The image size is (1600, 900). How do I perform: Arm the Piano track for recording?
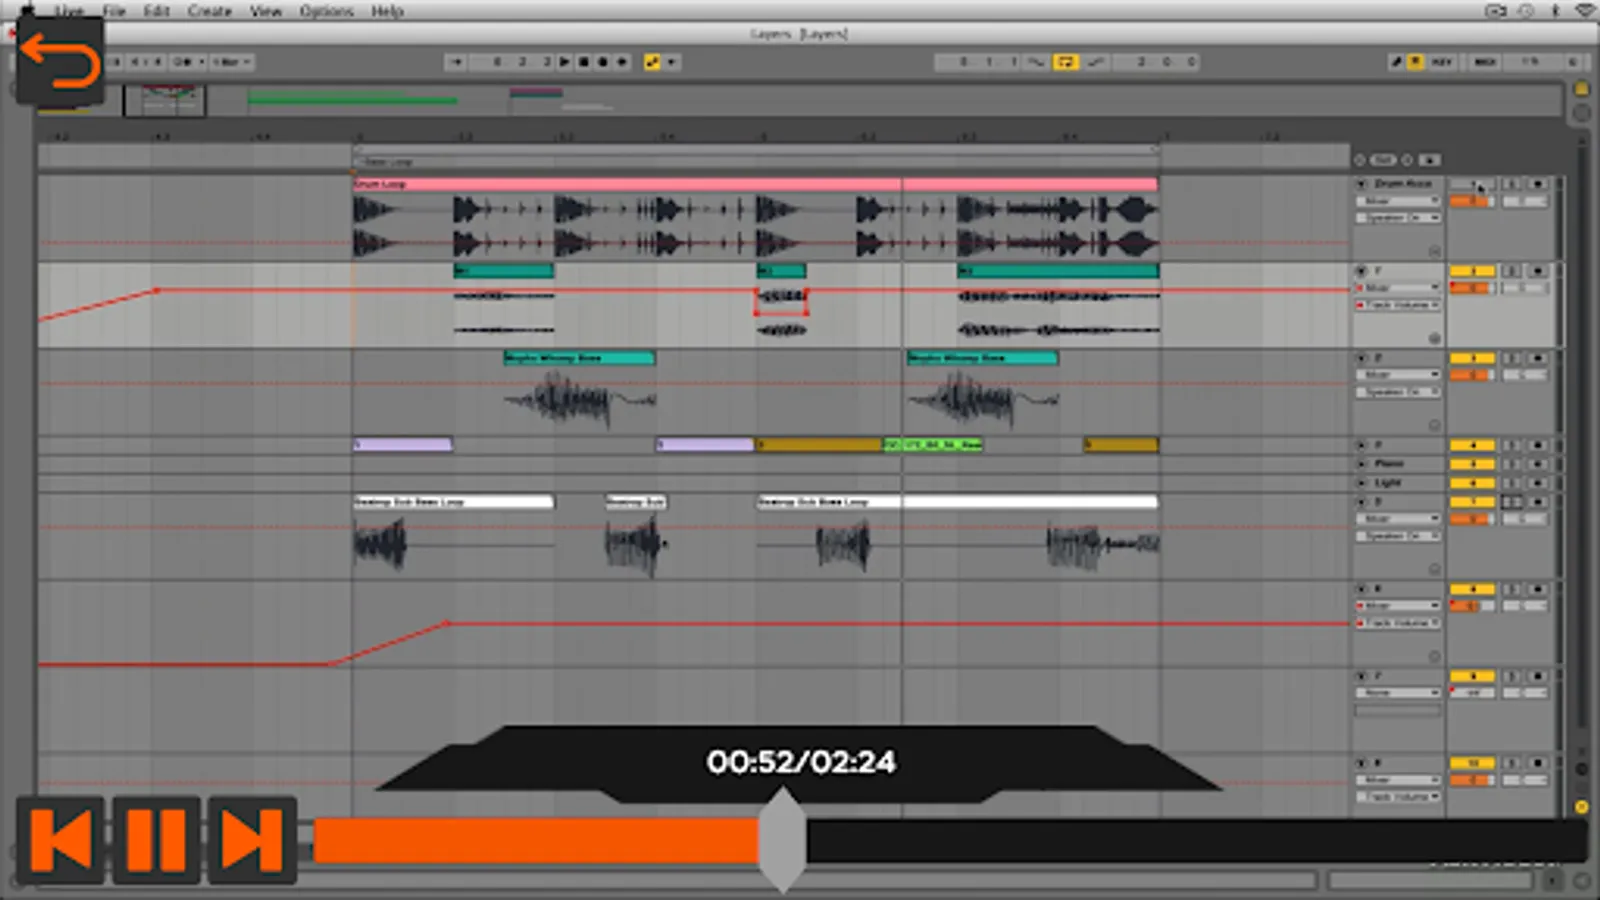click(x=1537, y=464)
